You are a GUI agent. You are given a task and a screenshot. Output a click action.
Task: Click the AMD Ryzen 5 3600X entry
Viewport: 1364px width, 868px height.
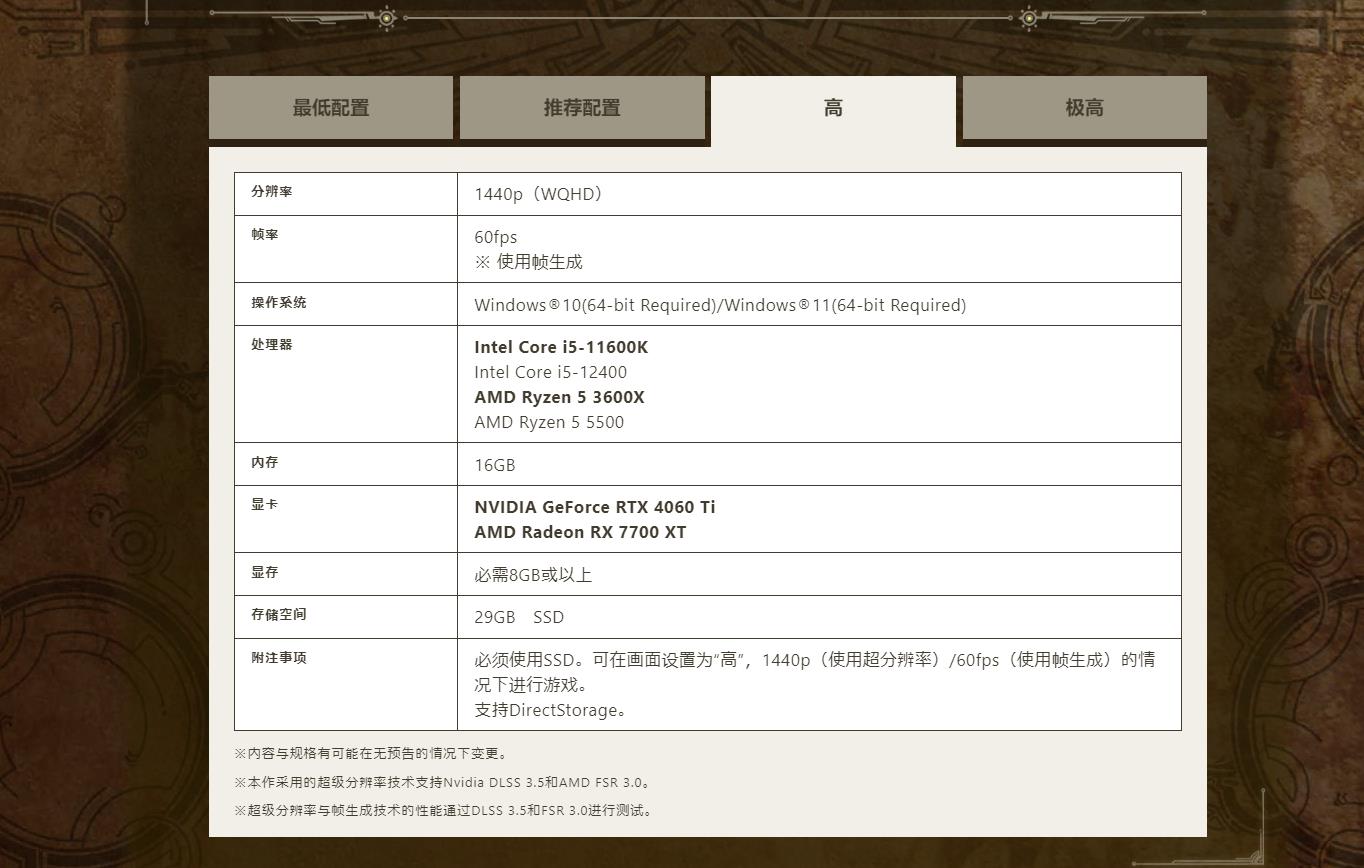[559, 397]
